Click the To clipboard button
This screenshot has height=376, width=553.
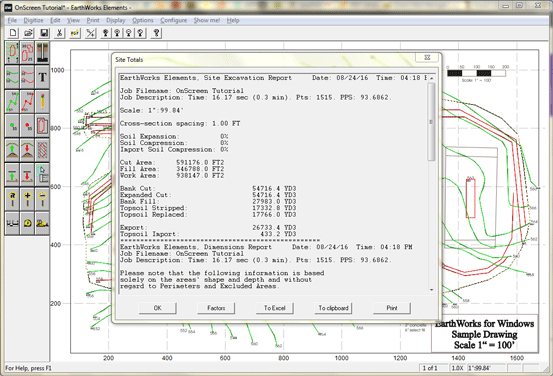pyautogui.click(x=333, y=308)
